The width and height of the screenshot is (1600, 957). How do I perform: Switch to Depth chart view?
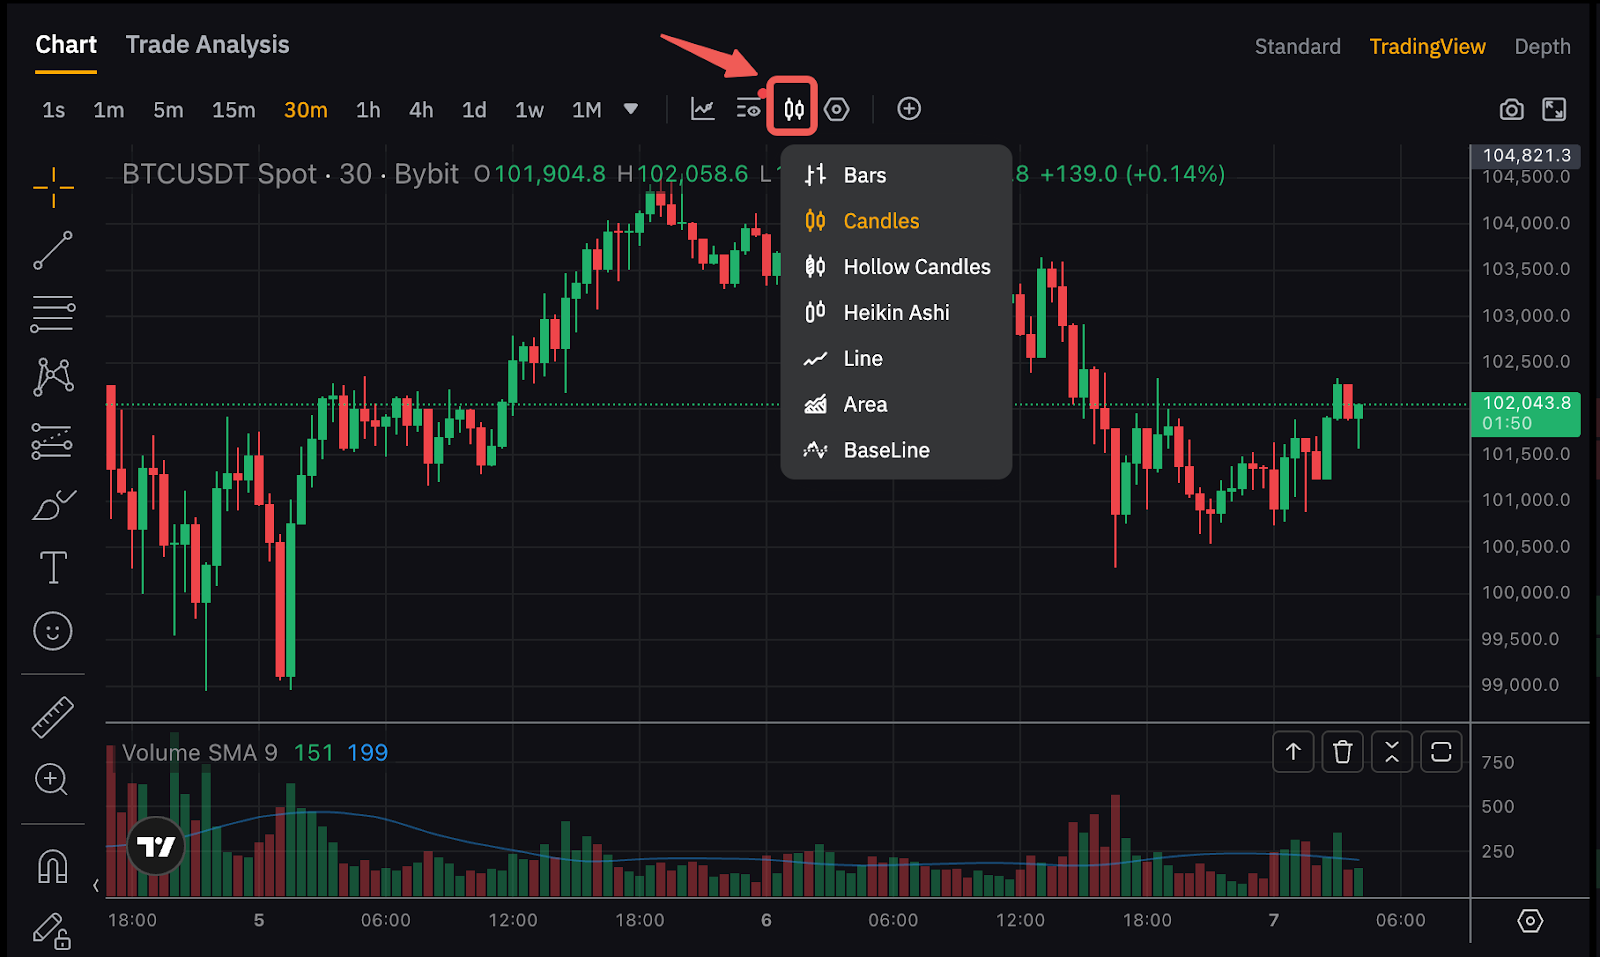click(1542, 47)
